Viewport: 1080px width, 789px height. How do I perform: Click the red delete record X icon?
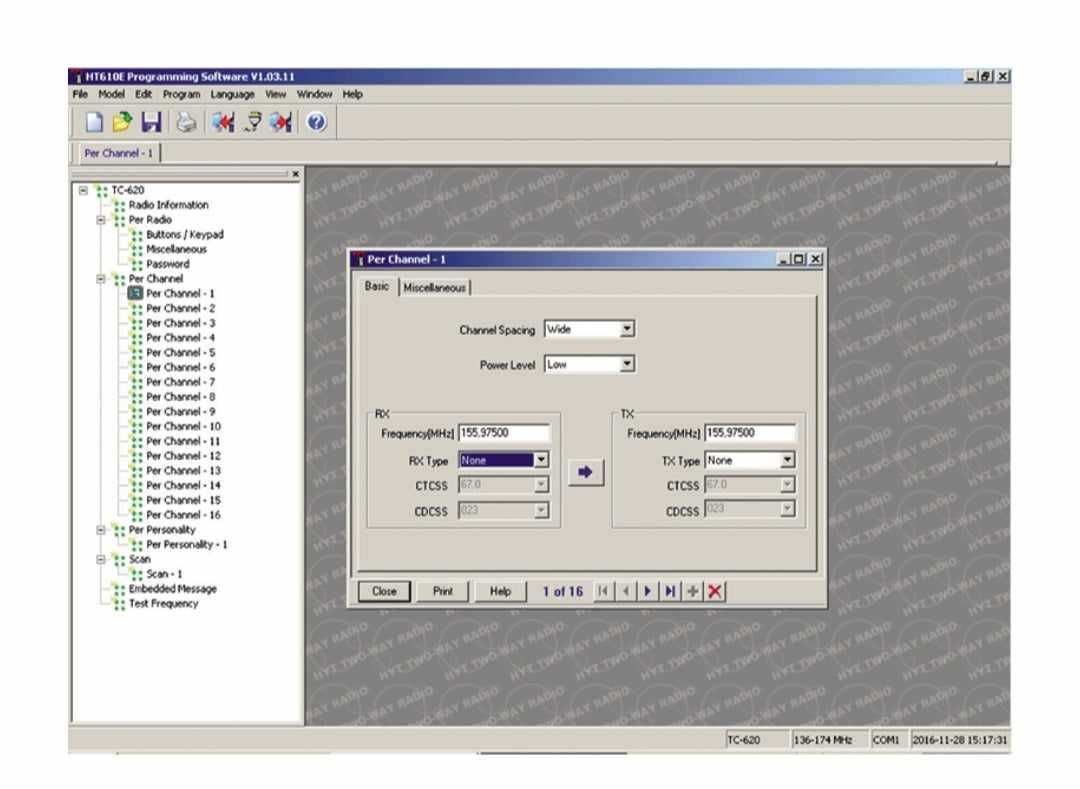pos(715,591)
